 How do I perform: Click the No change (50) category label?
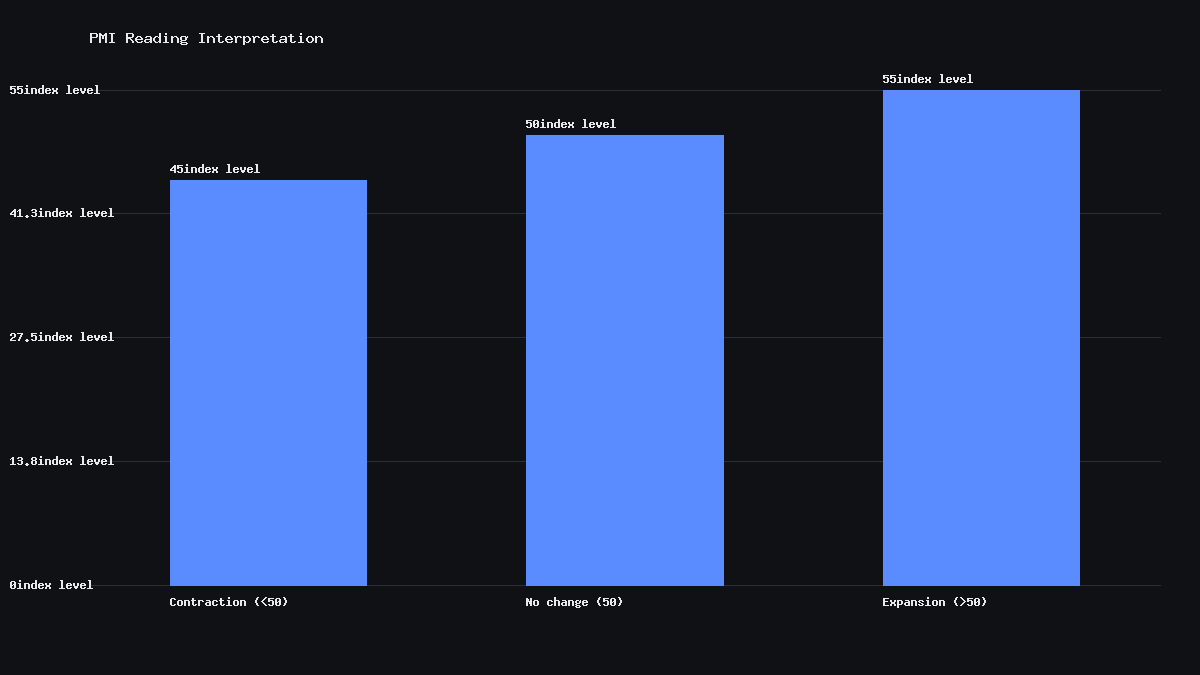pos(574,602)
